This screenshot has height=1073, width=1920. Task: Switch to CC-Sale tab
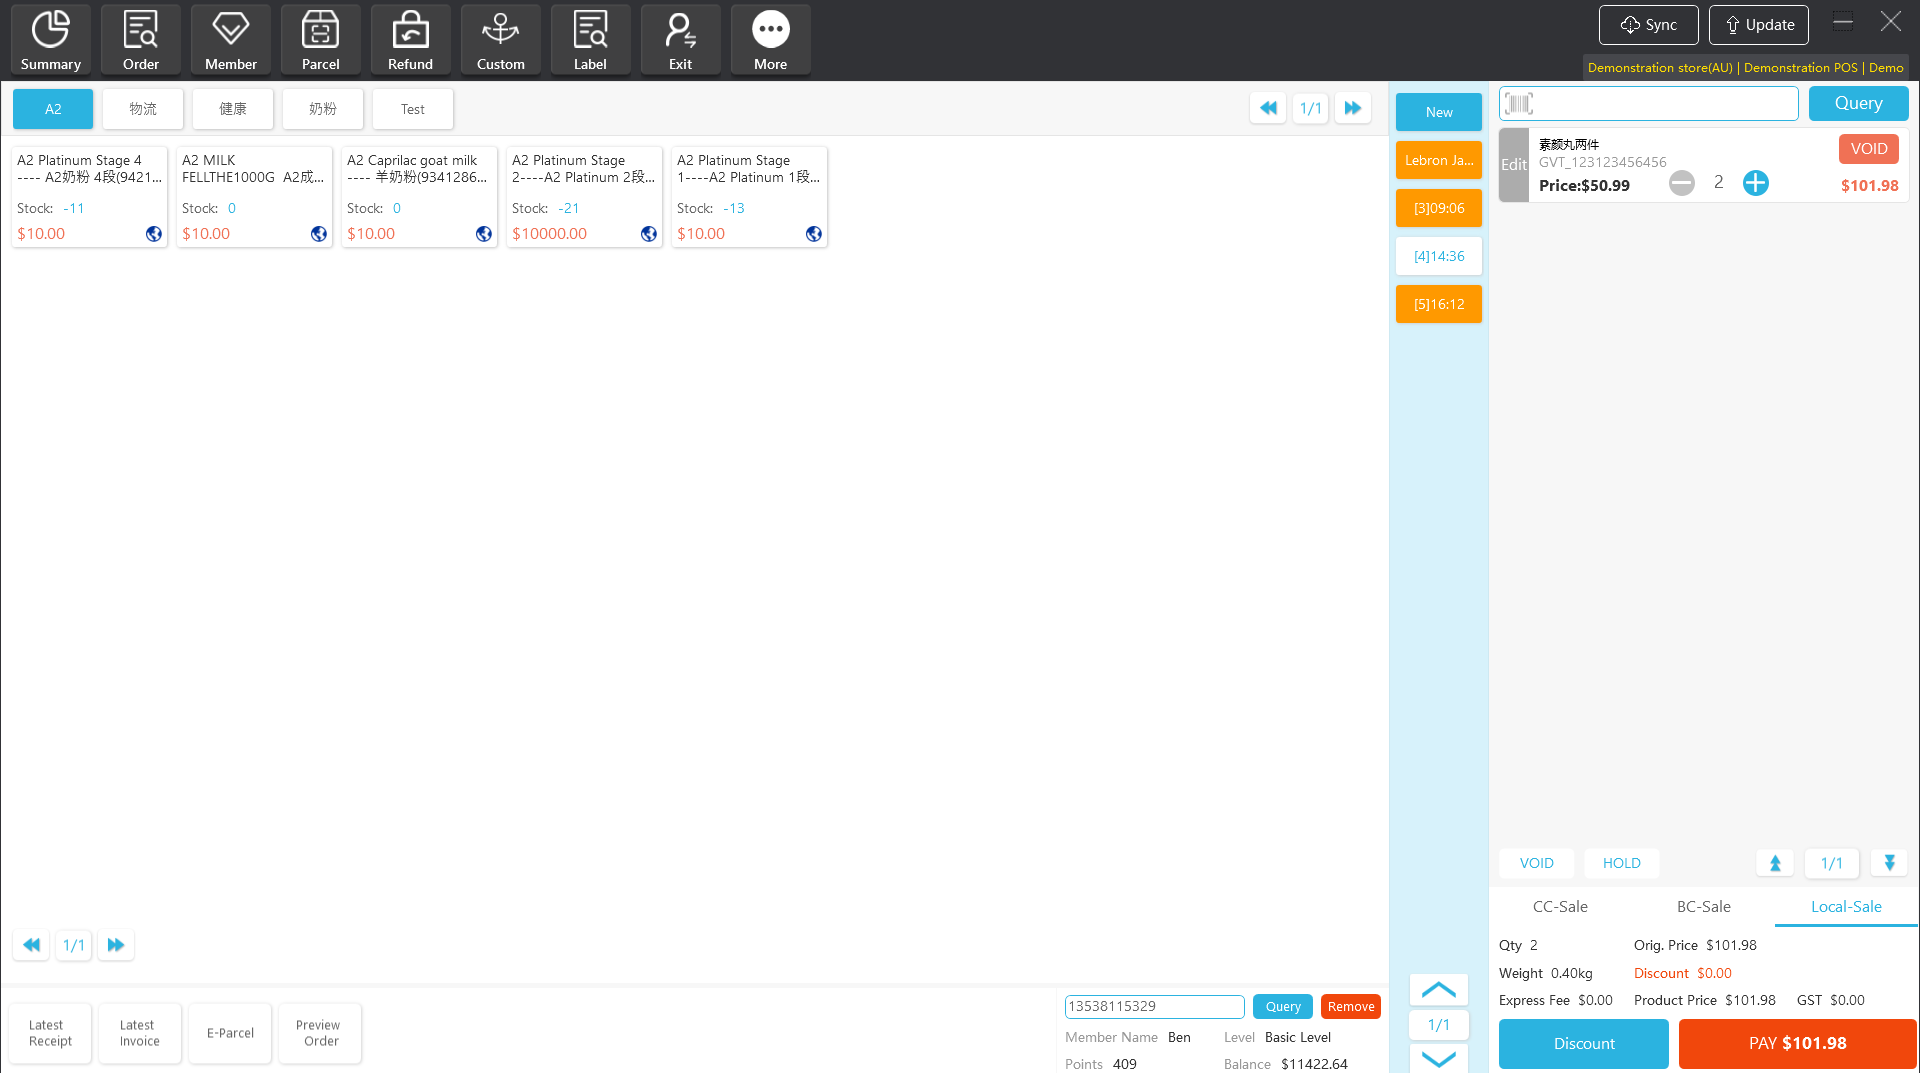1559,907
